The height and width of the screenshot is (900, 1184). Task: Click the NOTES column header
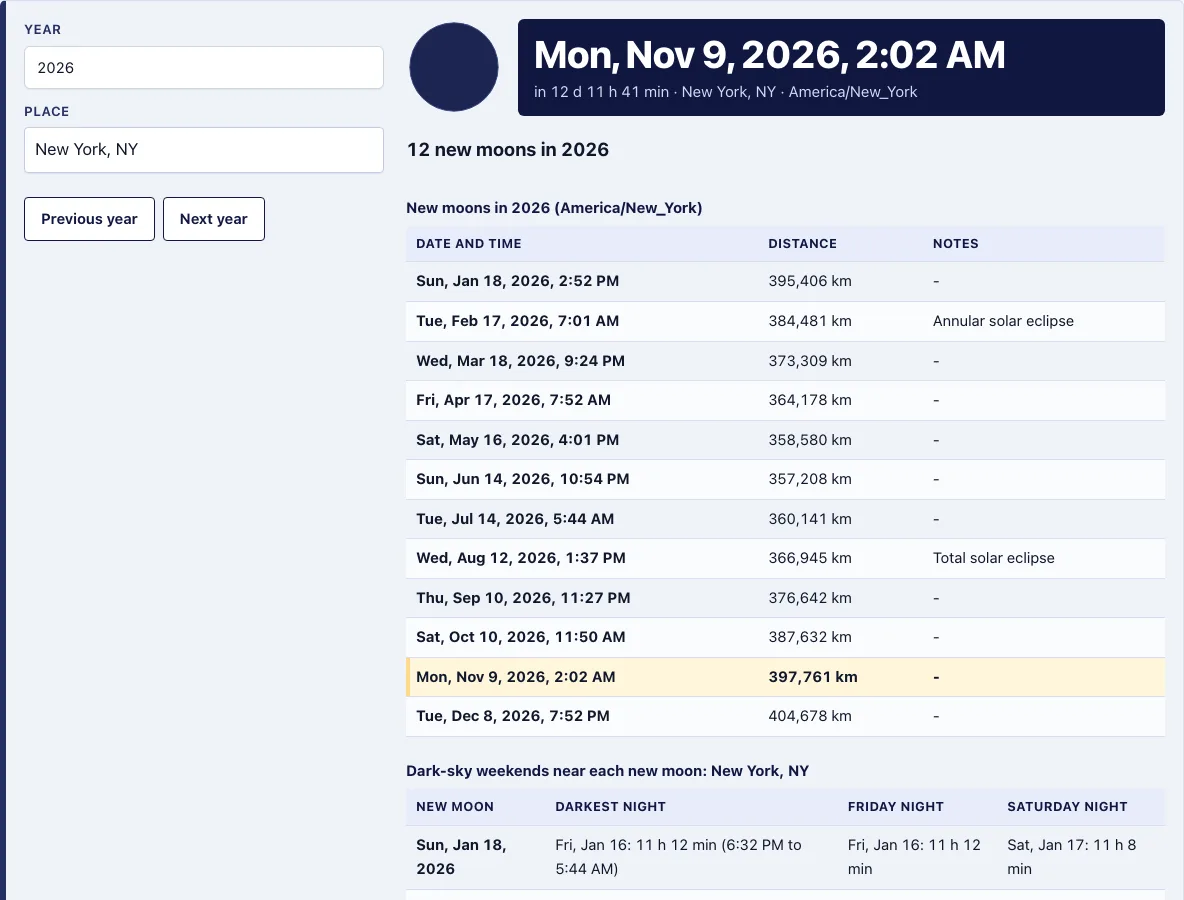[955, 244]
